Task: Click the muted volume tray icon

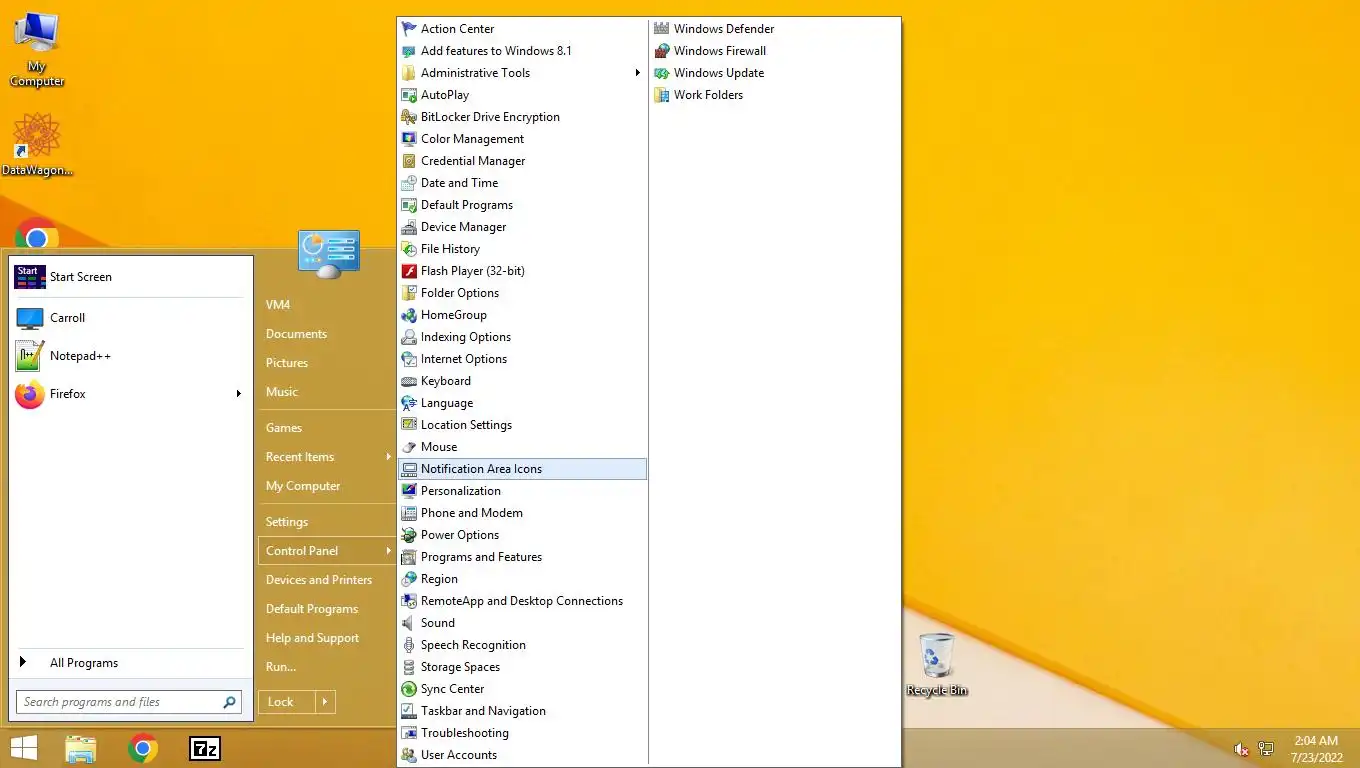Action: pyautogui.click(x=1241, y=749)
